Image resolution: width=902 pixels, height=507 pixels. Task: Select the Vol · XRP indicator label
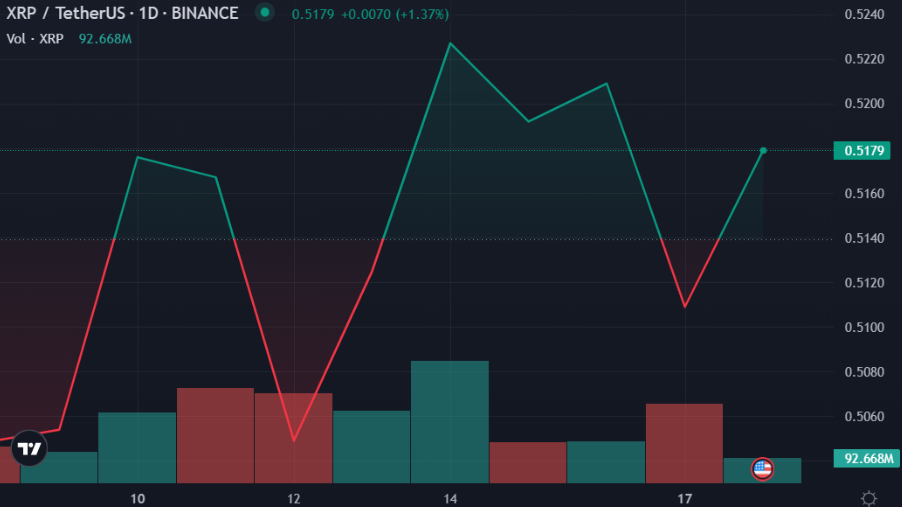(x=35, y=39)
